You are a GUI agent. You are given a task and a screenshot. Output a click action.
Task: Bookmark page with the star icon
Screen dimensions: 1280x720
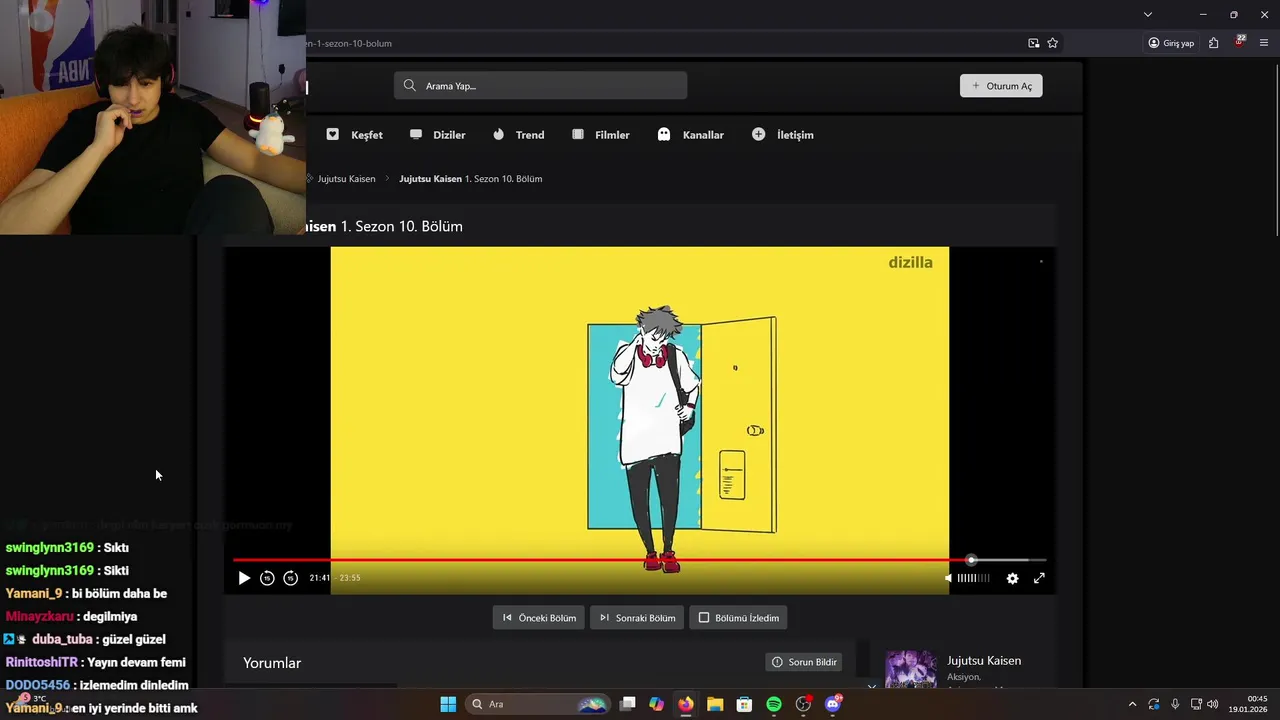[1053, 43]
